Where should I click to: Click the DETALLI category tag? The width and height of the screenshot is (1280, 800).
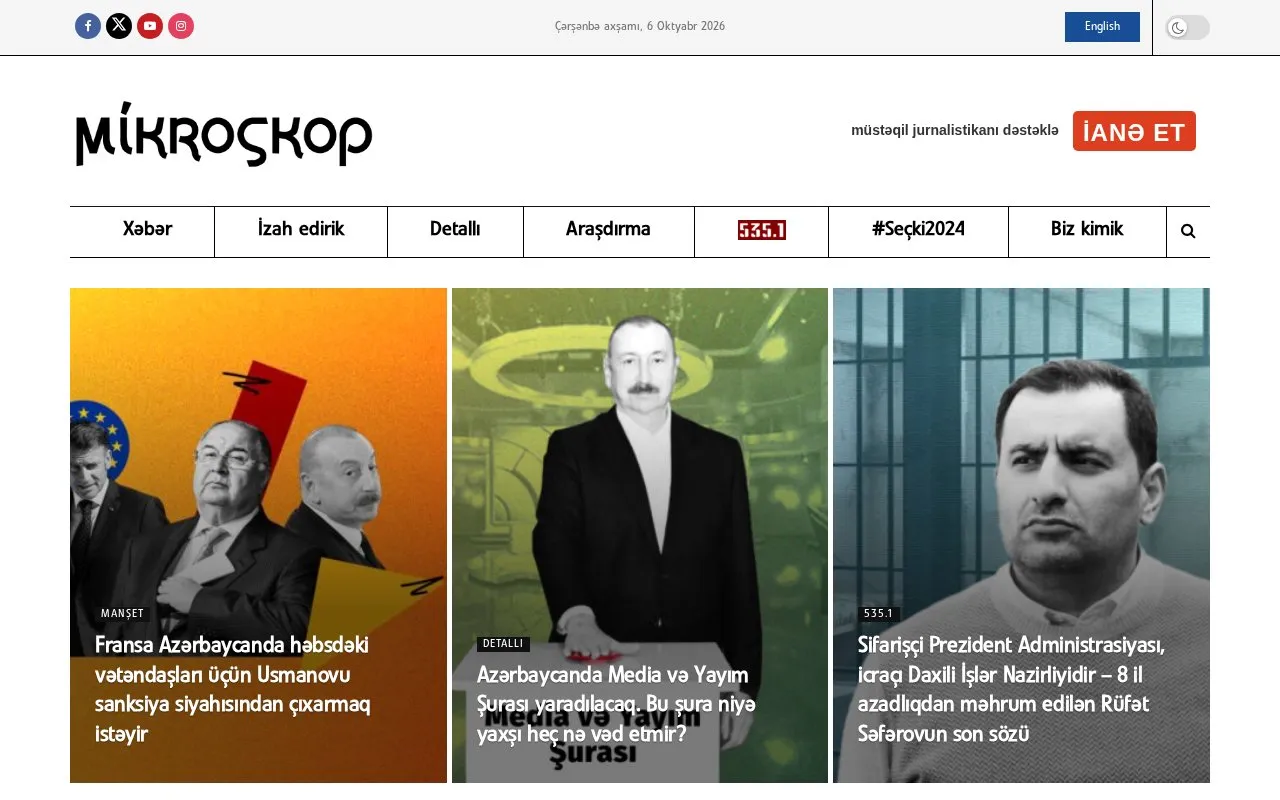[x=503, y=644]
